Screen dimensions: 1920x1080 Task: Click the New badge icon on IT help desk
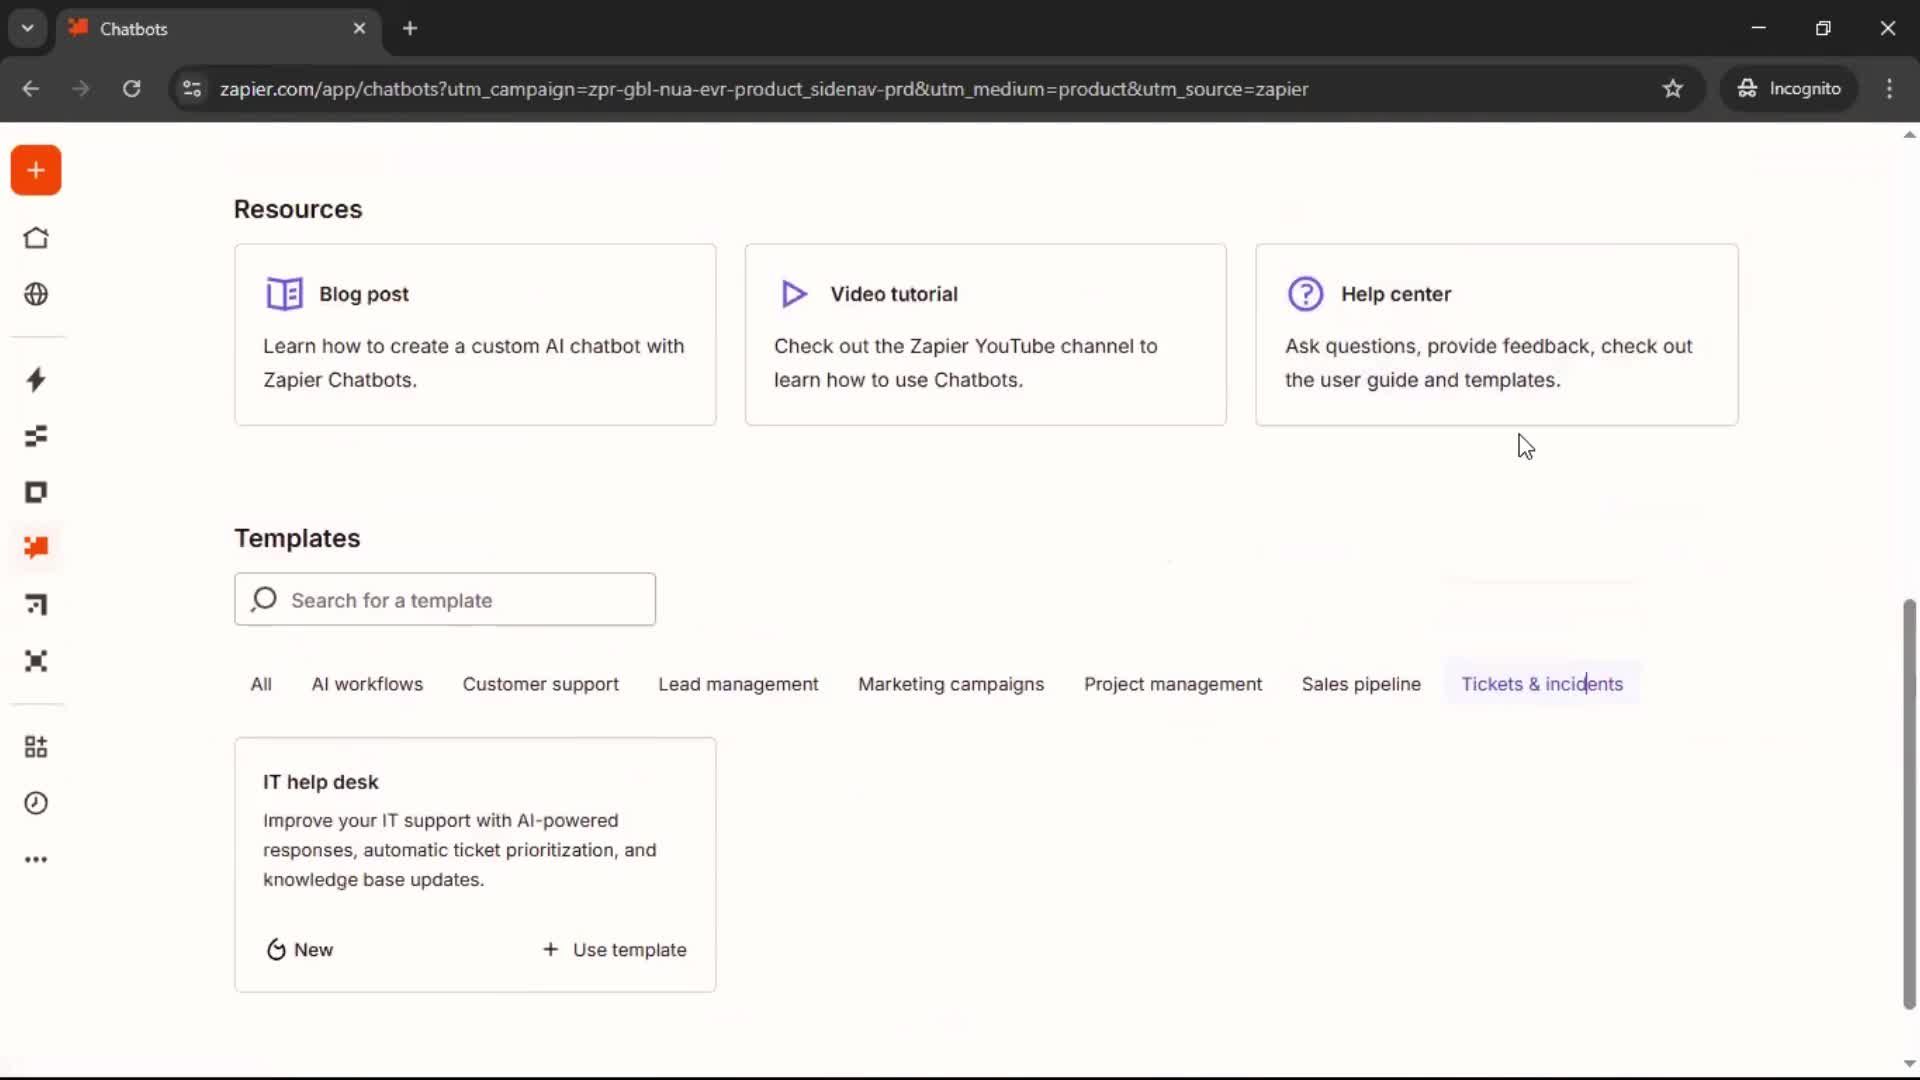[x=276, y=949]
